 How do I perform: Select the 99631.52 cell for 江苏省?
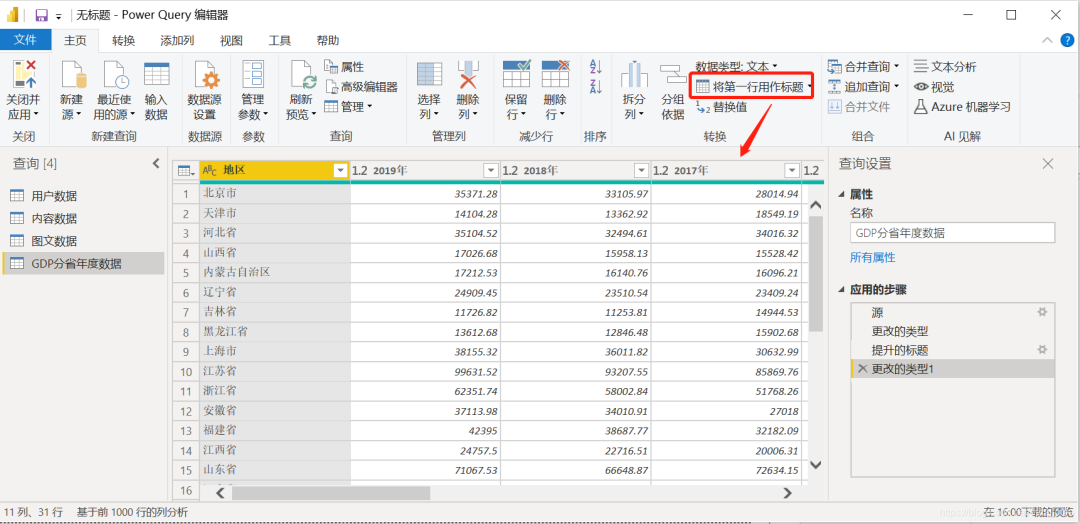tap(426, 371)
